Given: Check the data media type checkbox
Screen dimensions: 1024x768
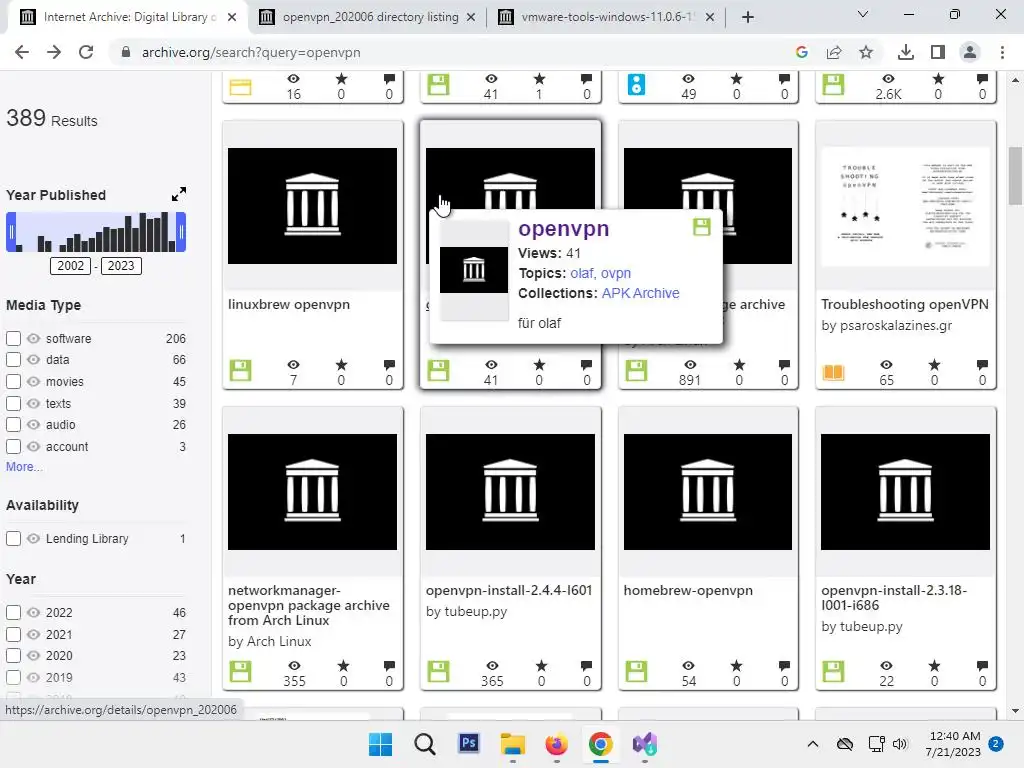Looking at the screenshot, I should coord(13,360).
